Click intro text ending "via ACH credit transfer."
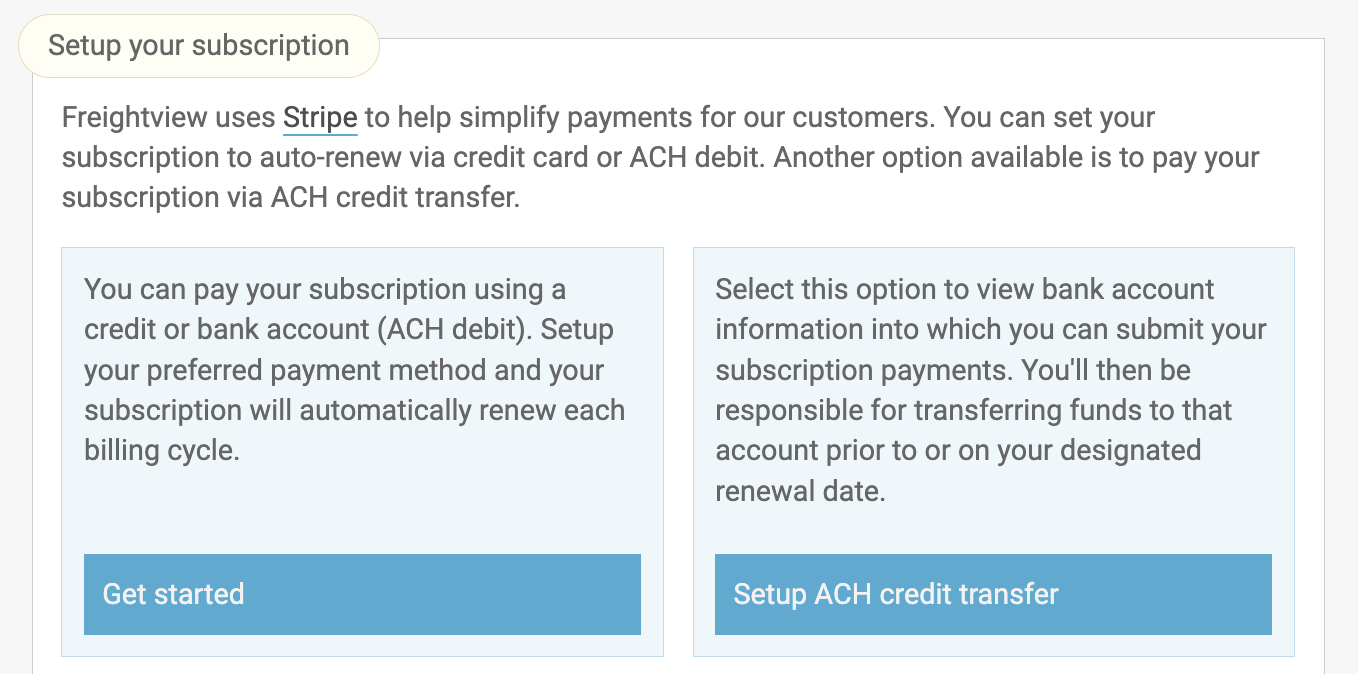Viewport: 1358px width, 674px height. [290, 198]
